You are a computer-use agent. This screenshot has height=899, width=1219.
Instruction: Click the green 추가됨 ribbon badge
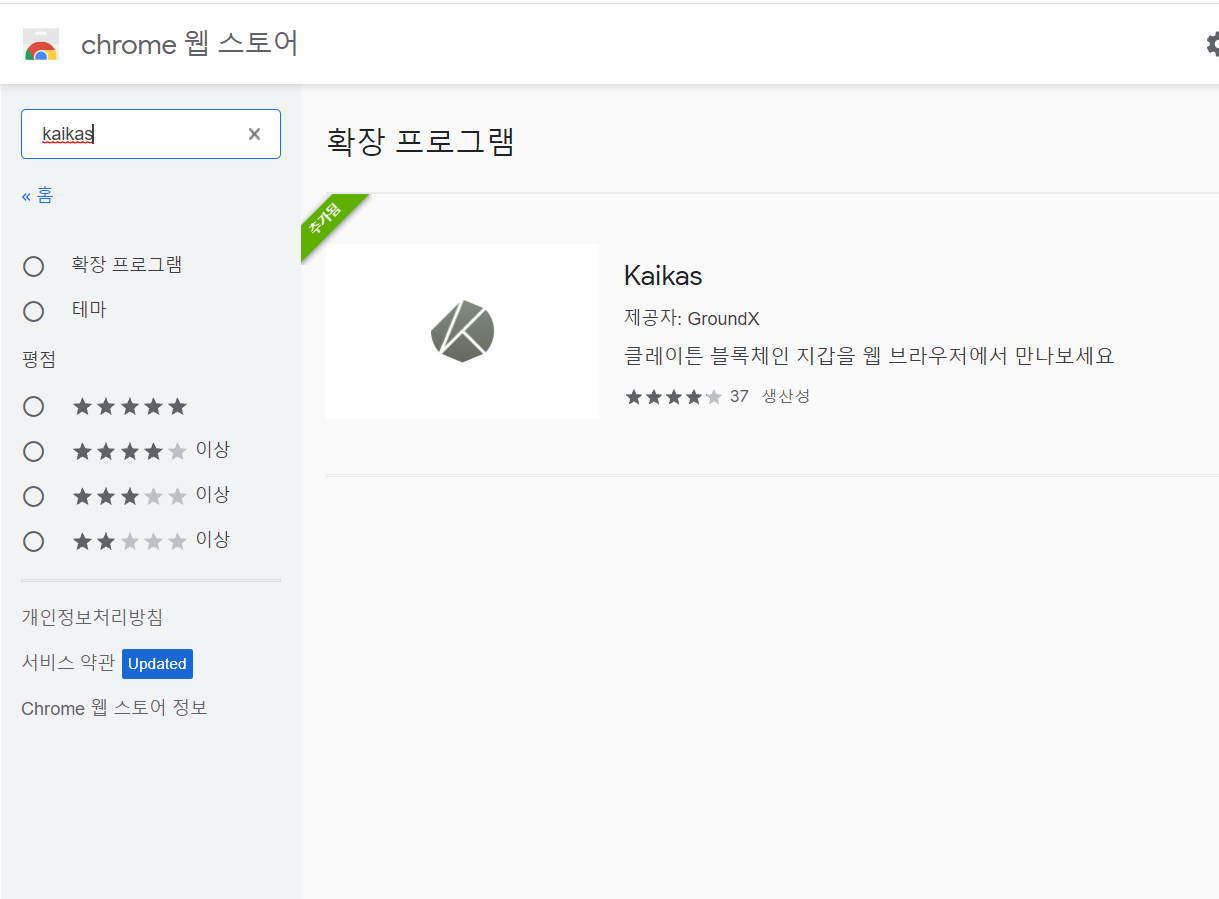pyautogui.click(x=328, y=221)
